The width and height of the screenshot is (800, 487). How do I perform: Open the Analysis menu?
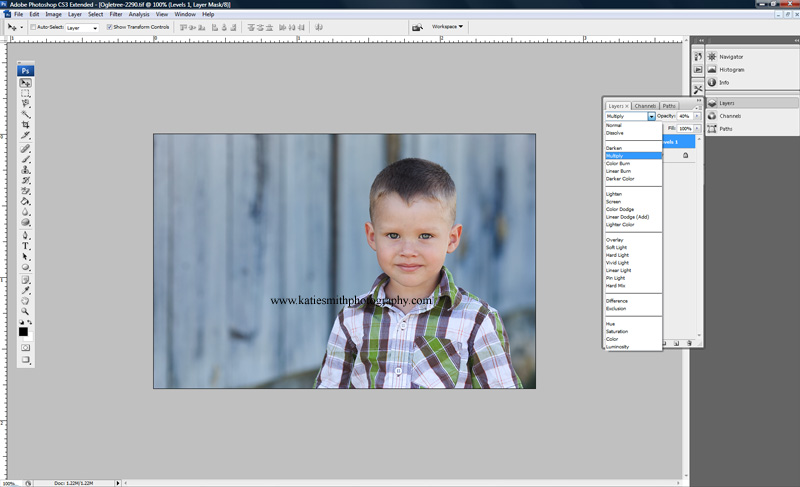(139, 14)
